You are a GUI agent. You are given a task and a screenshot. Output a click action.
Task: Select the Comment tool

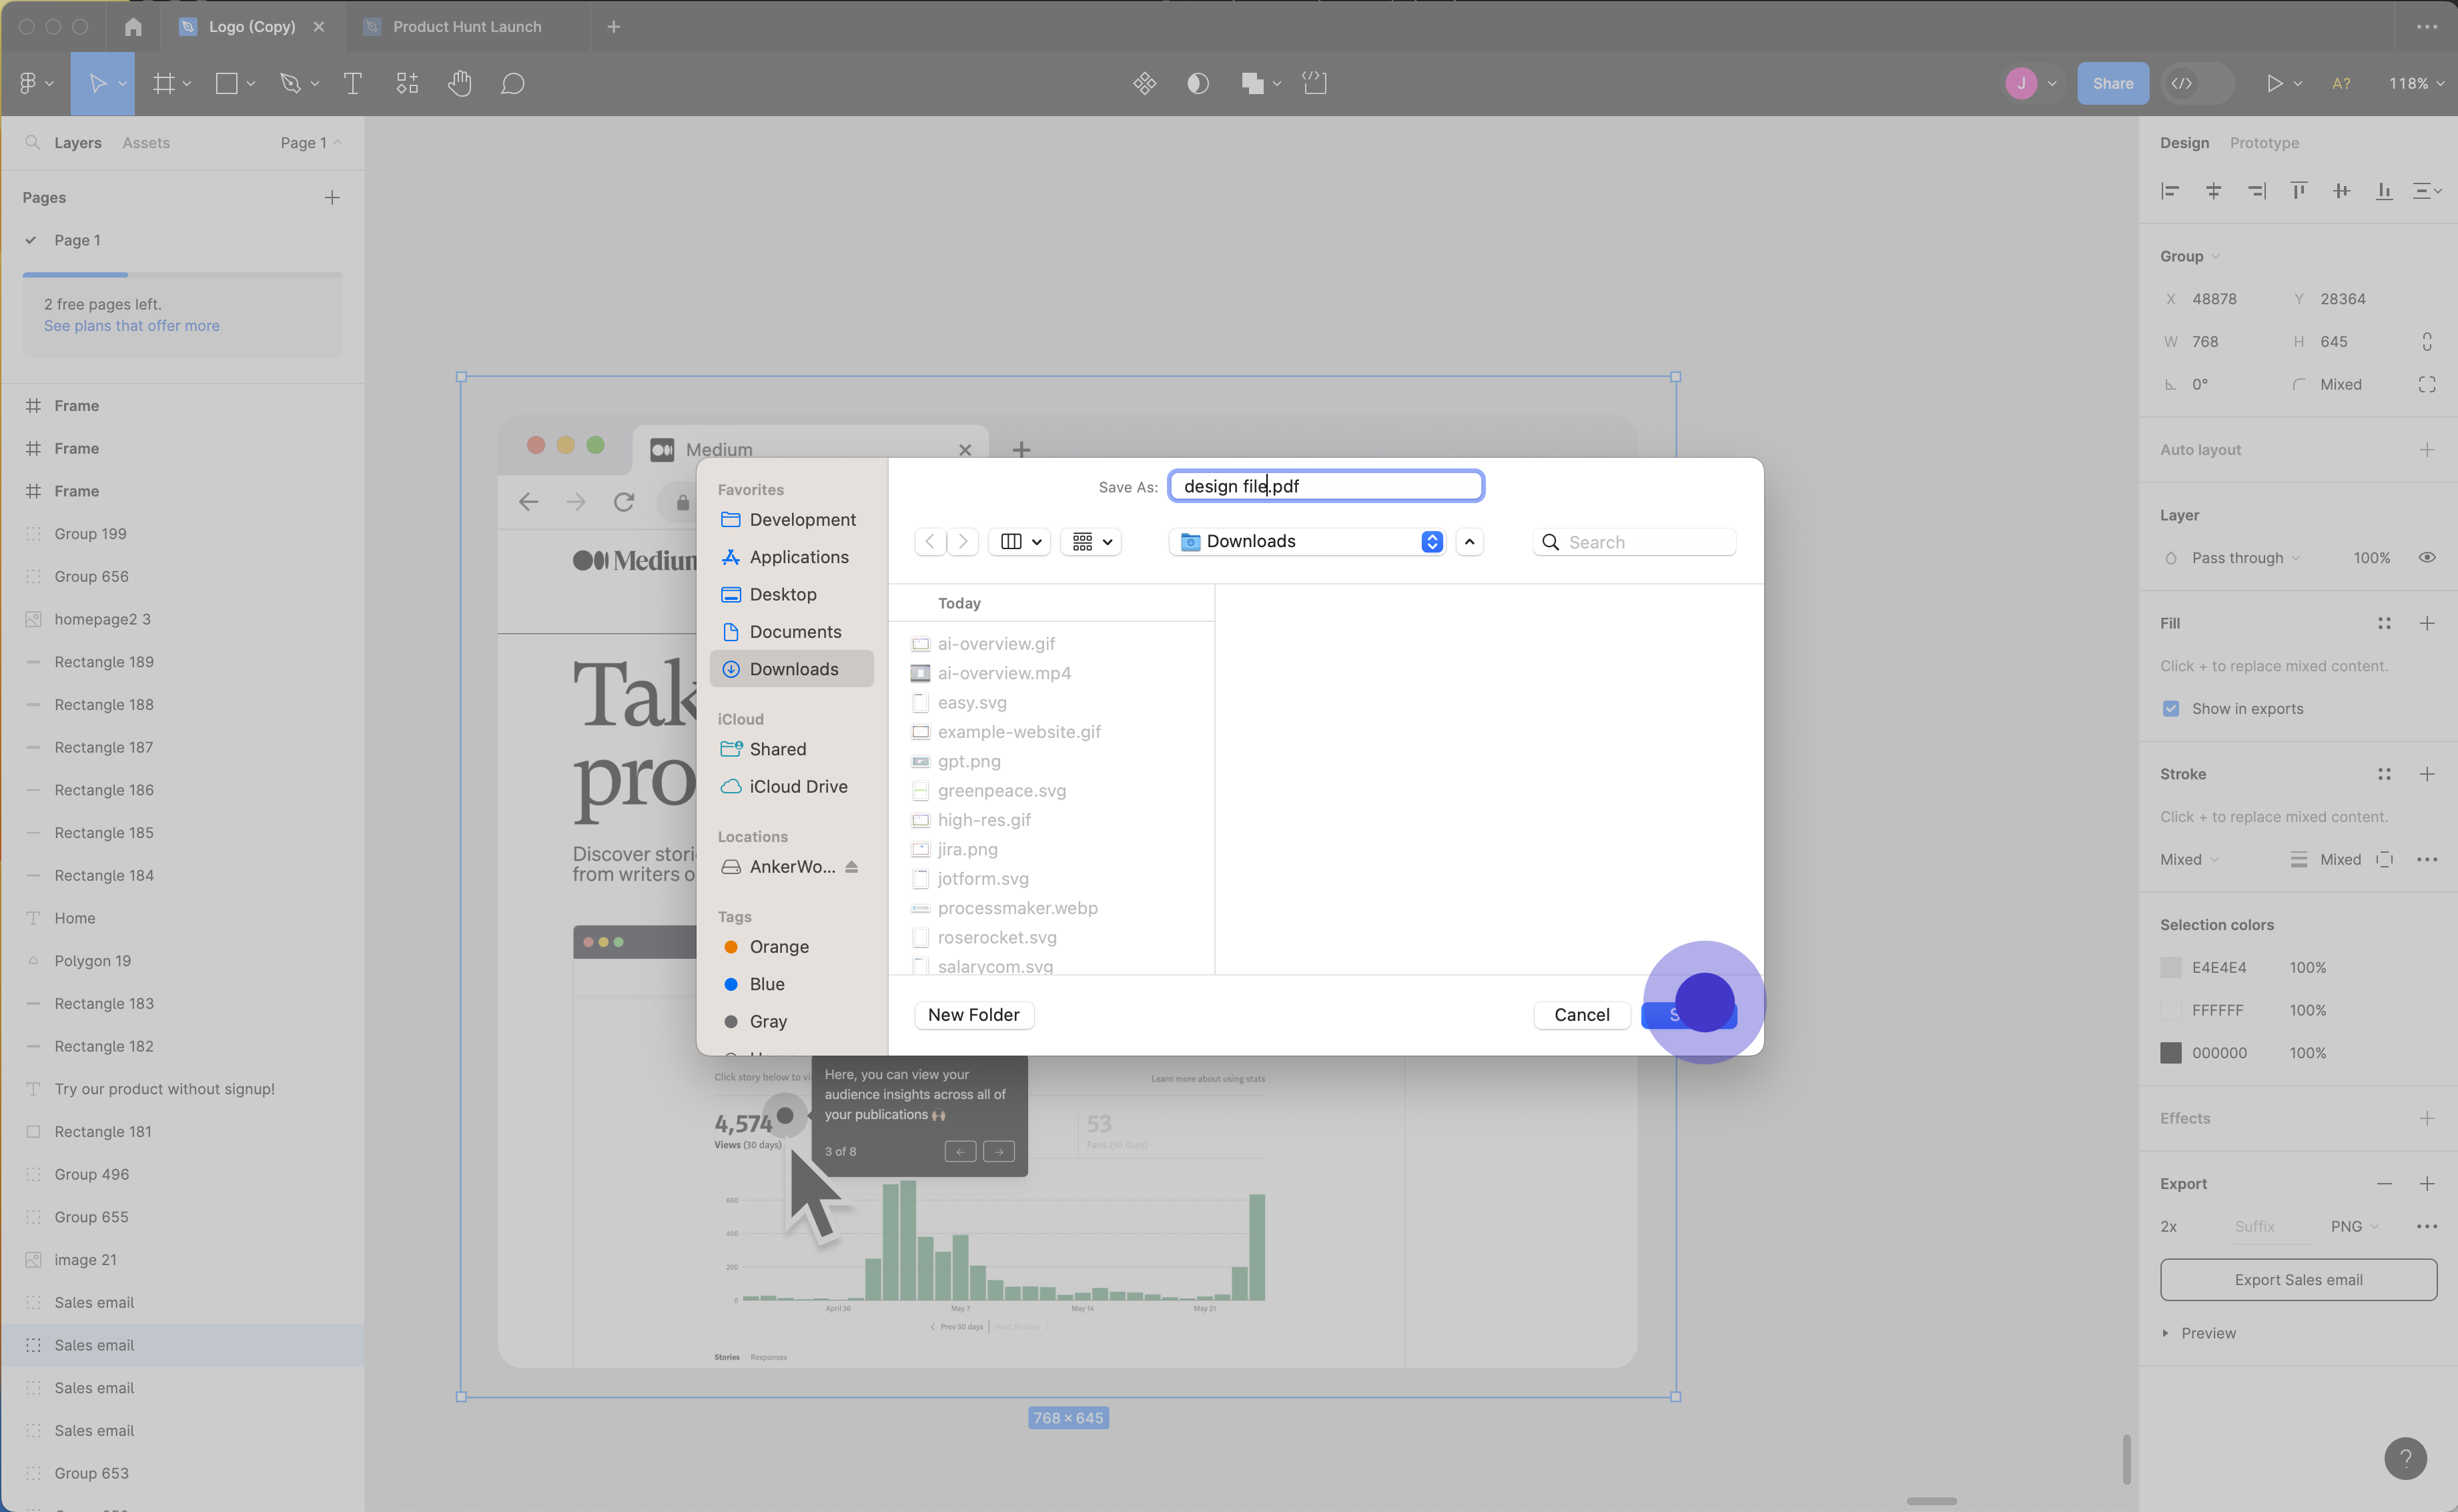pyautogui.click(x=512, y=84)
